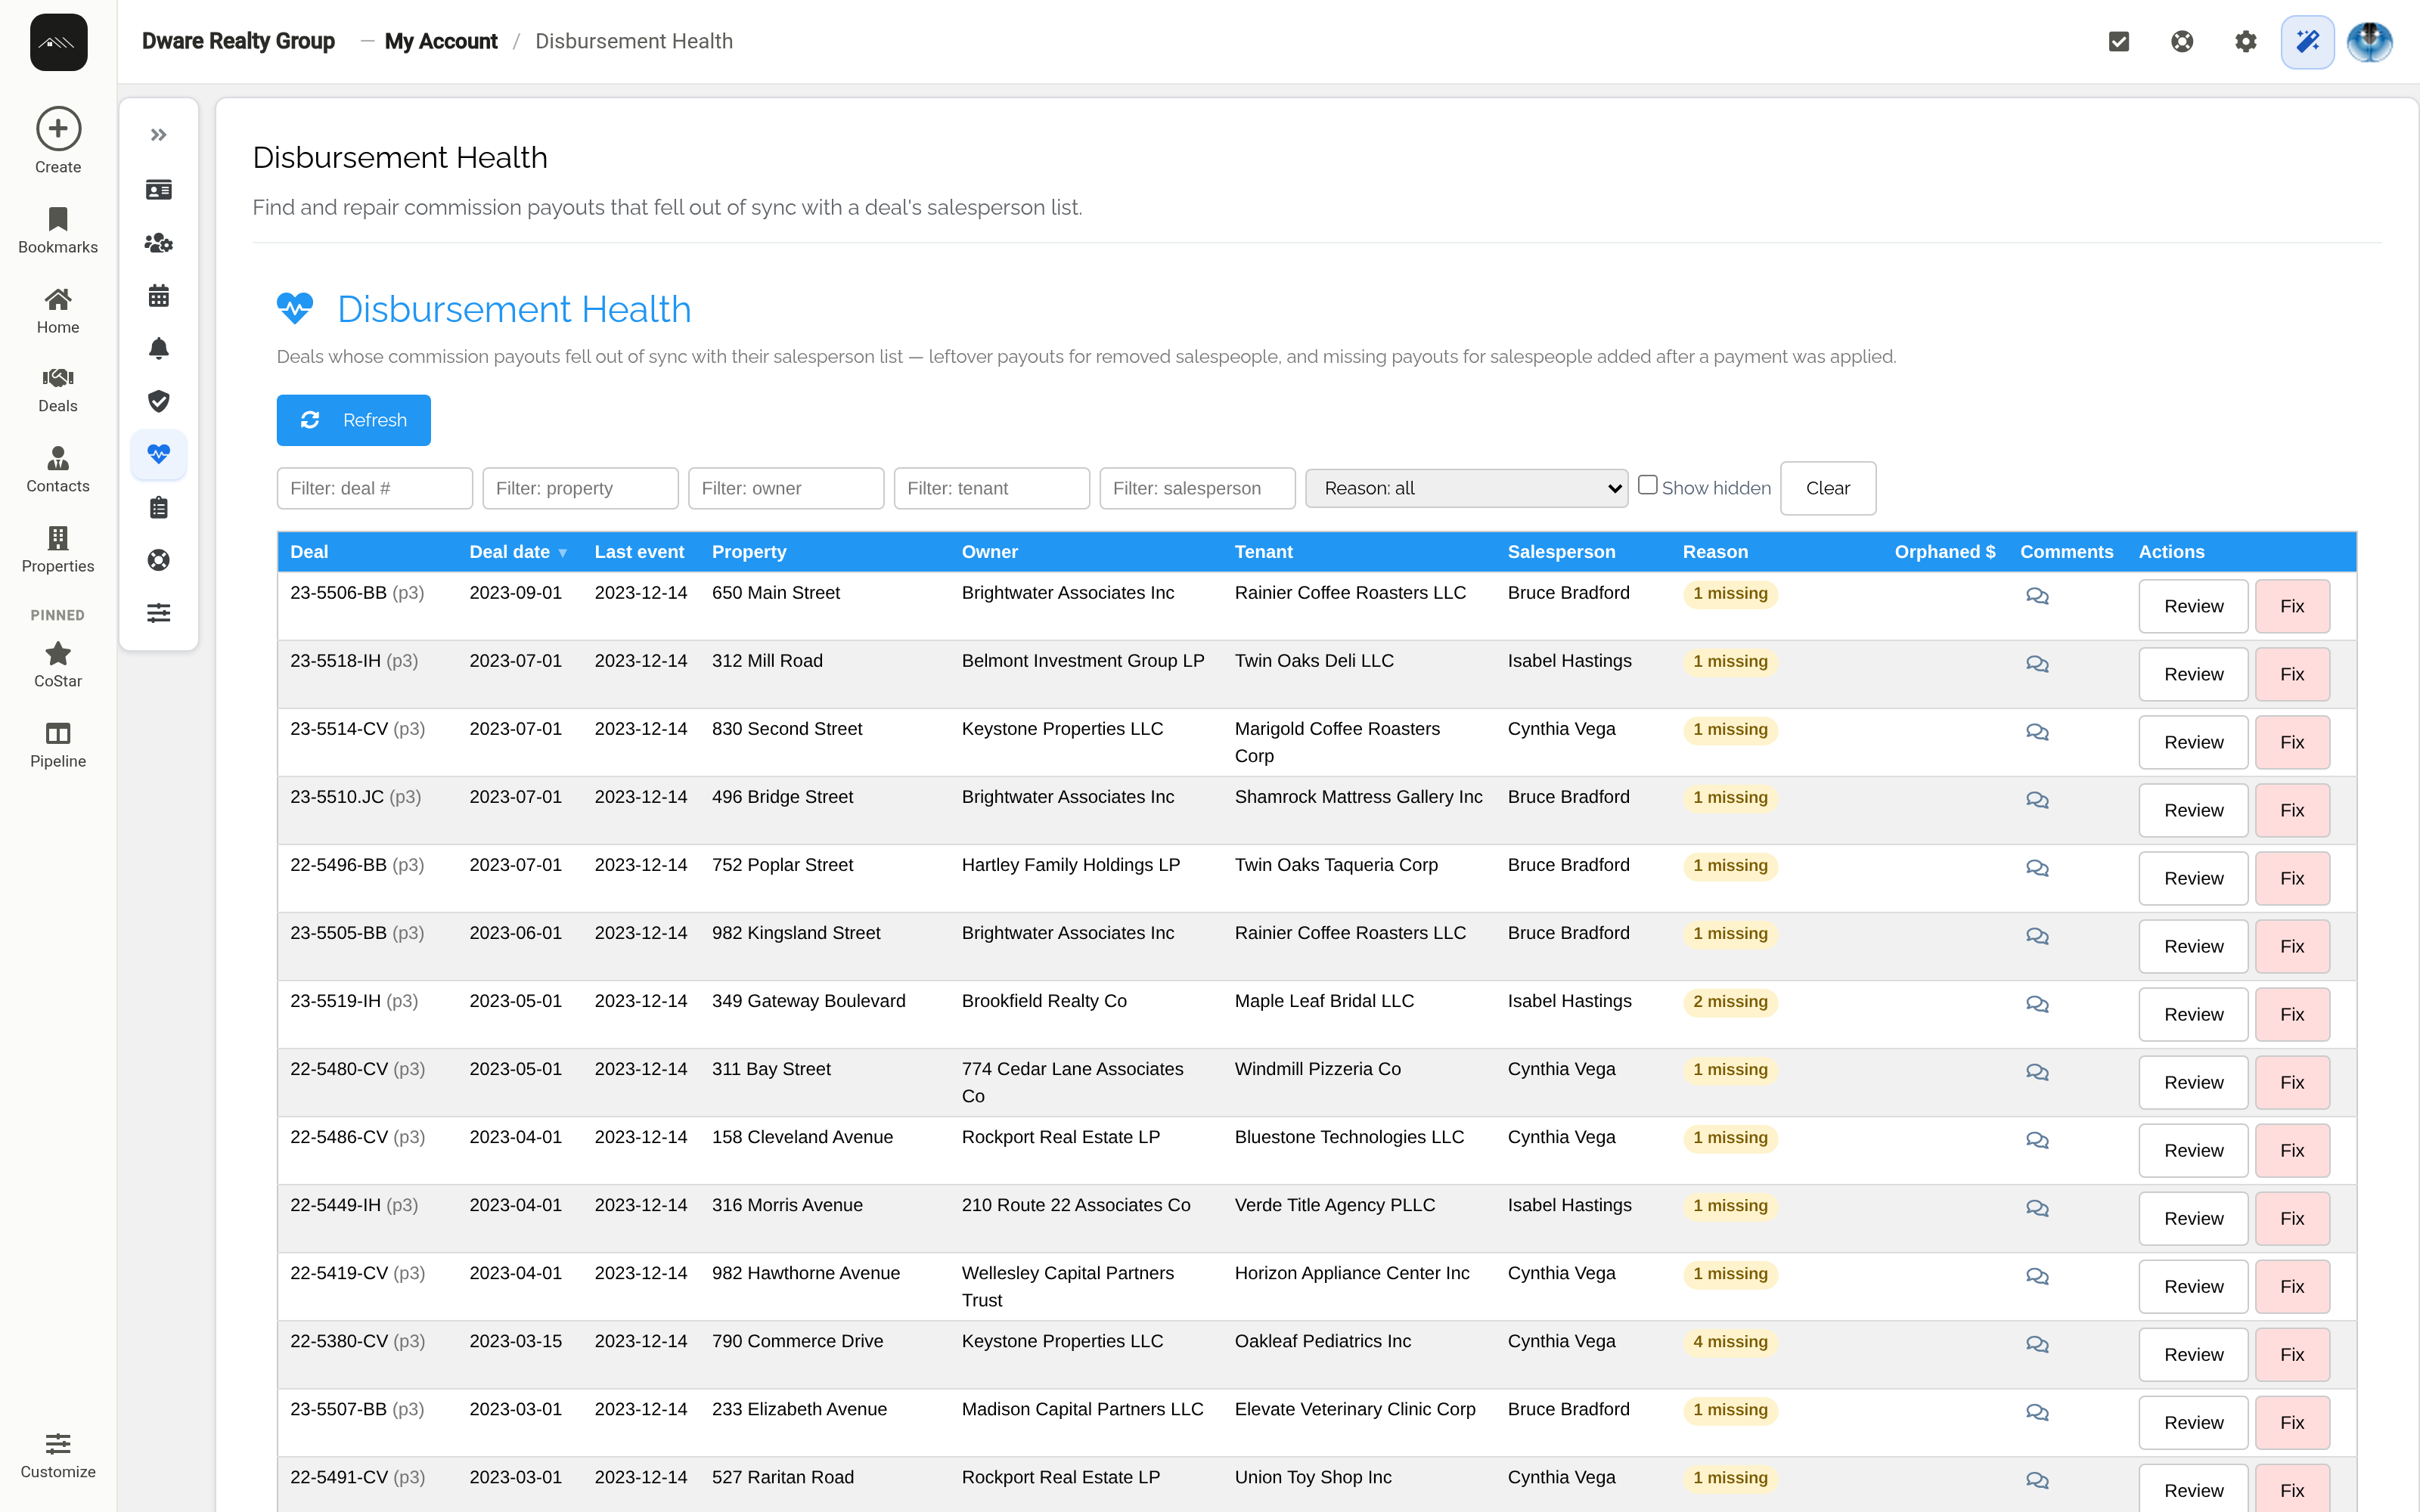The width and height of the screenshot is (2420, 1512).
Task: Sort by the Salesperson column header
Action: click(1561, 552)
